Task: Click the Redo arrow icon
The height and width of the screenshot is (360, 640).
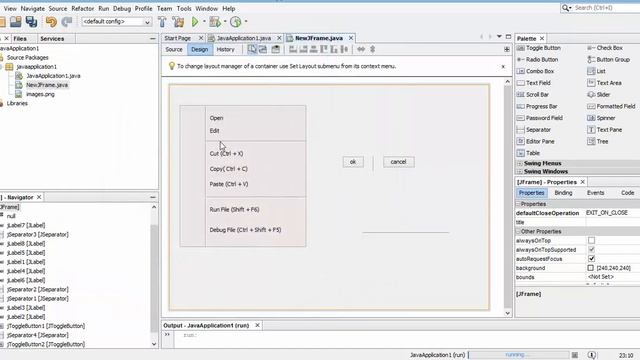Action: [x=67, y=22]
